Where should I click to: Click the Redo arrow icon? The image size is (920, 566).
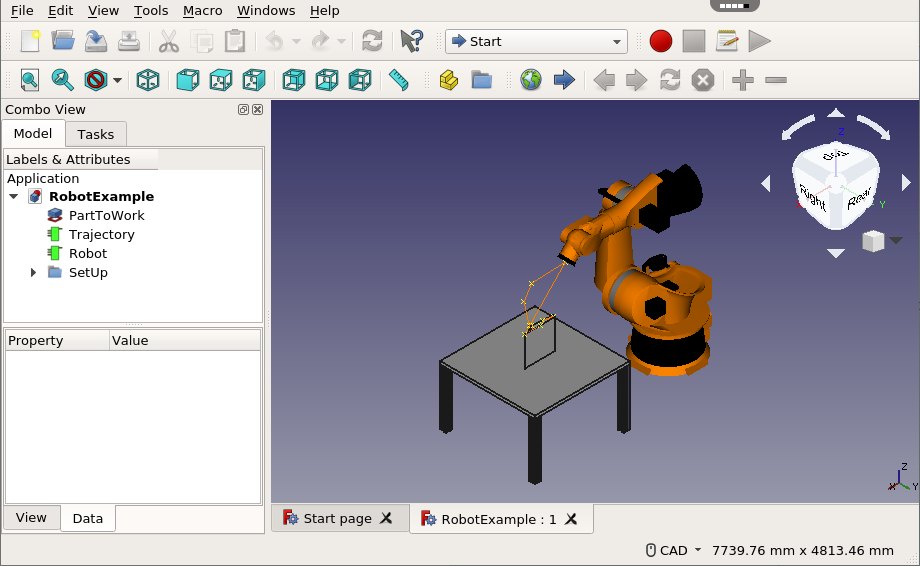[320, 41]
